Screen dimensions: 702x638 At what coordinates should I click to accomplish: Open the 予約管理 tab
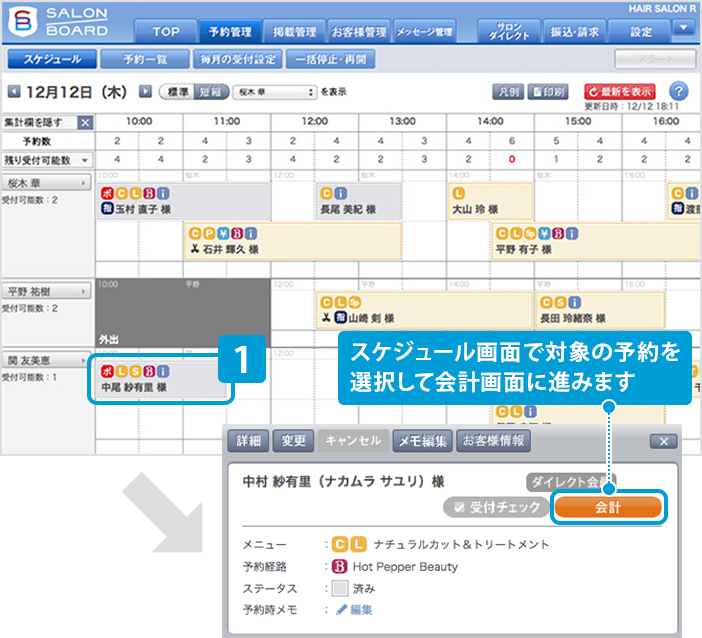tap(230, 31)
